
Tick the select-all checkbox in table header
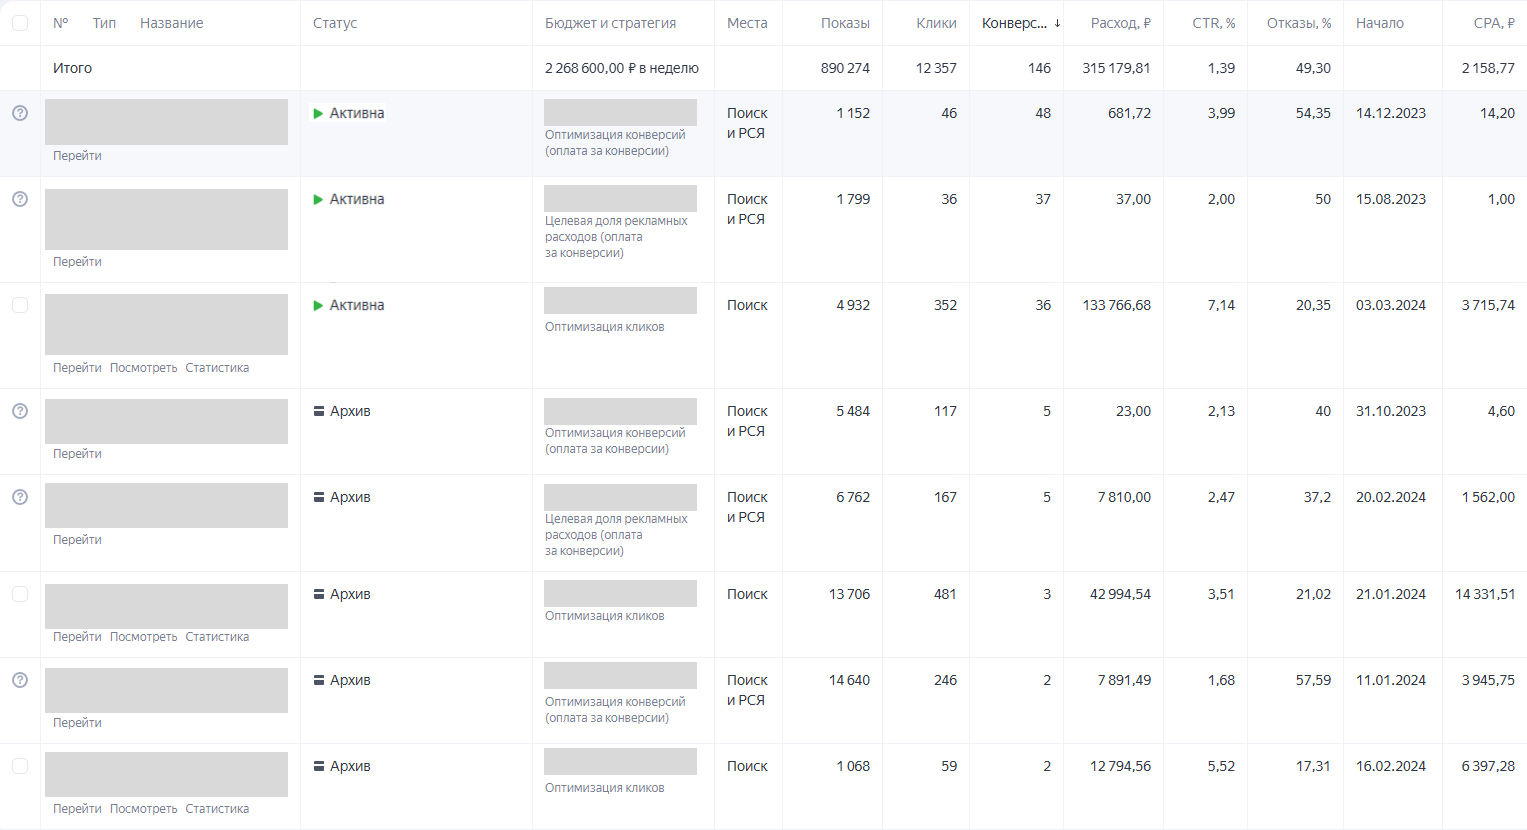[20, 23]
